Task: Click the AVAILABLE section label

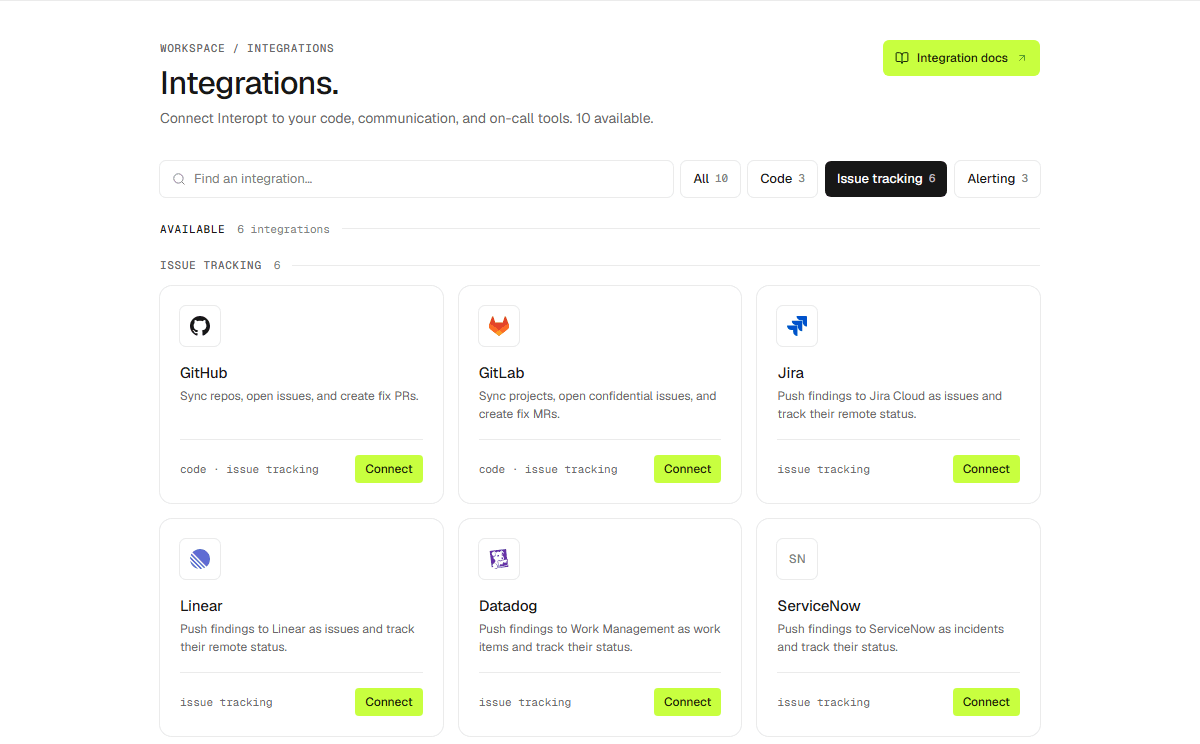Action: pos(192,229)
